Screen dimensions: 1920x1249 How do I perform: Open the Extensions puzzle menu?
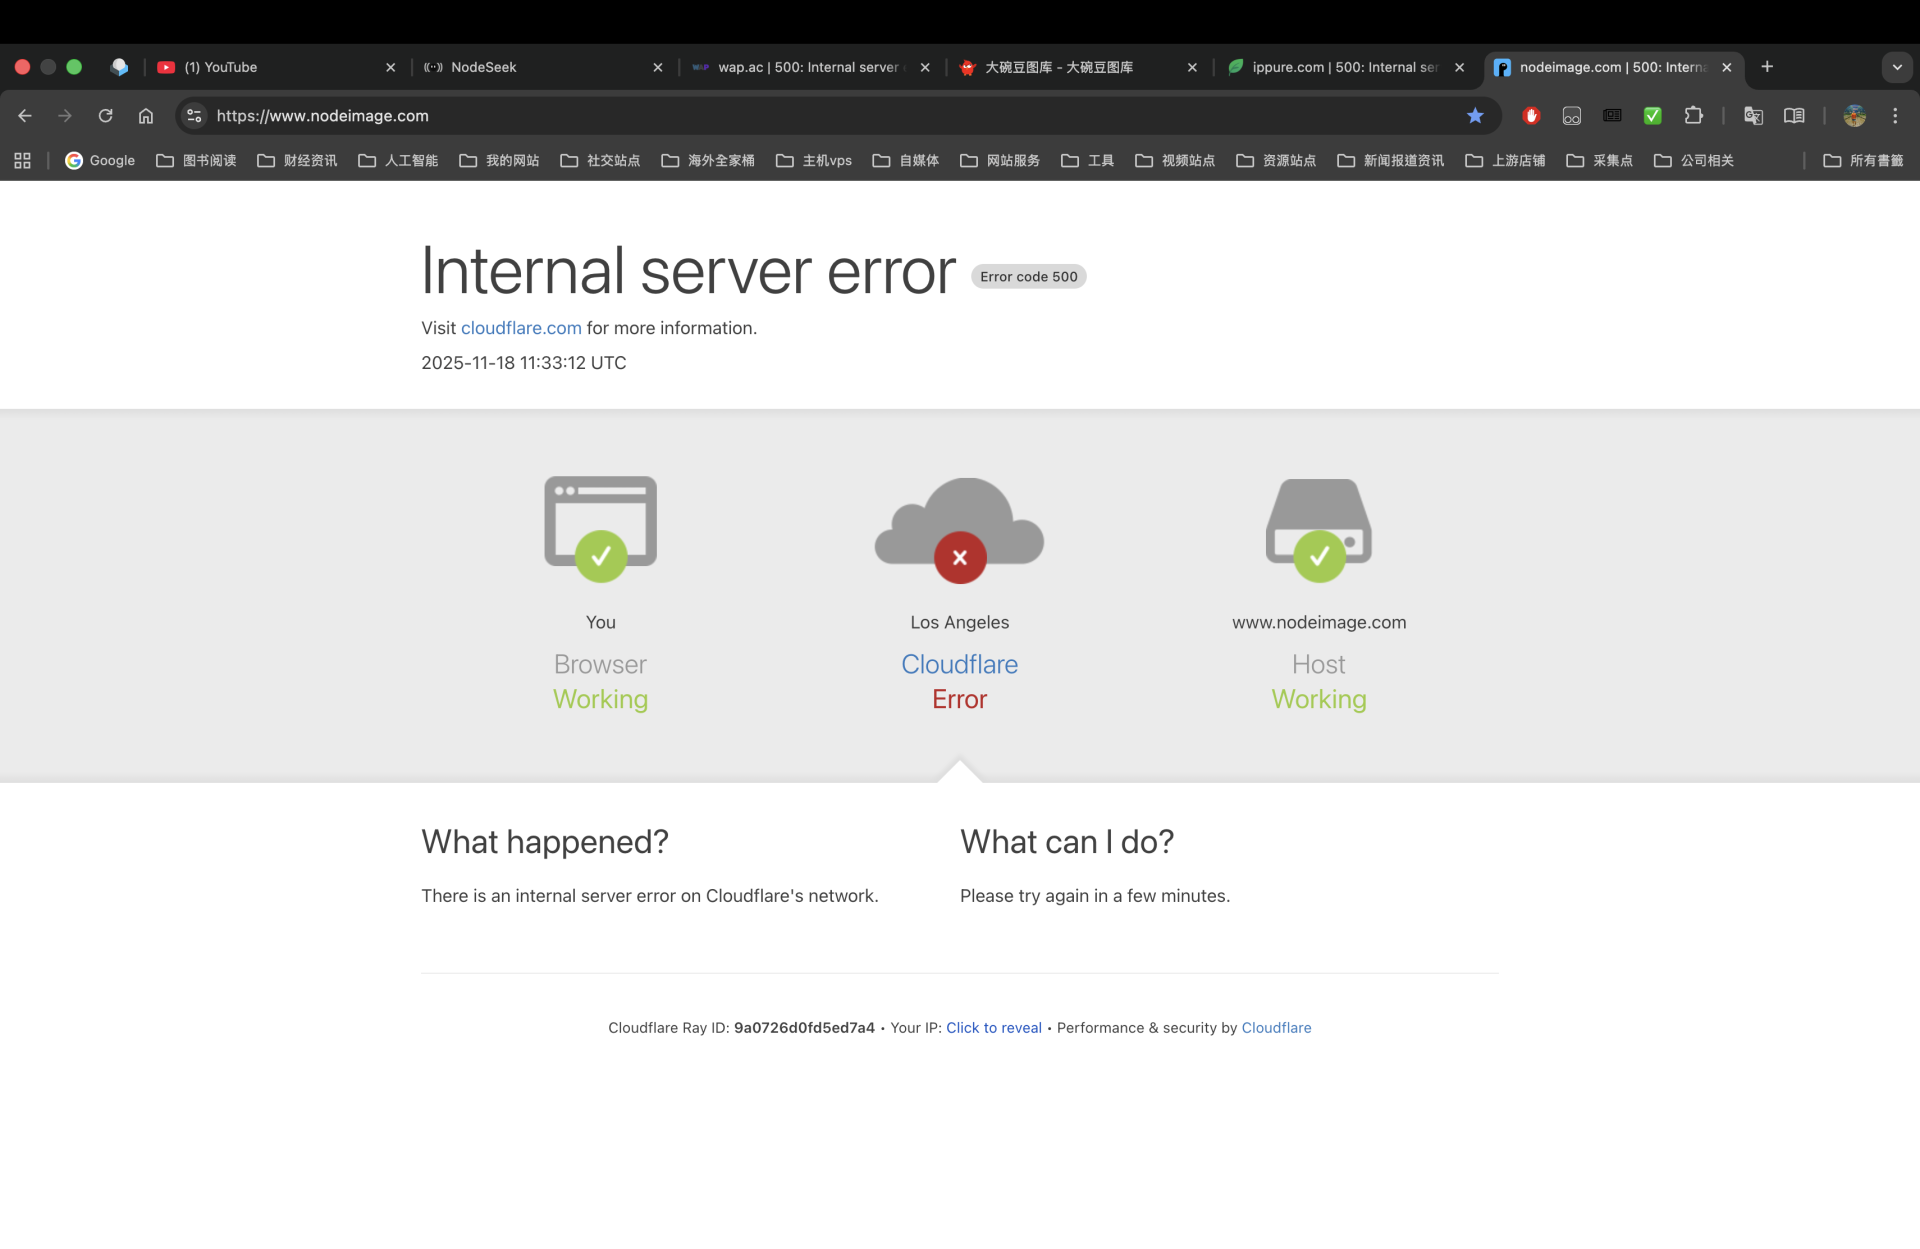[x=1694, y=116]
